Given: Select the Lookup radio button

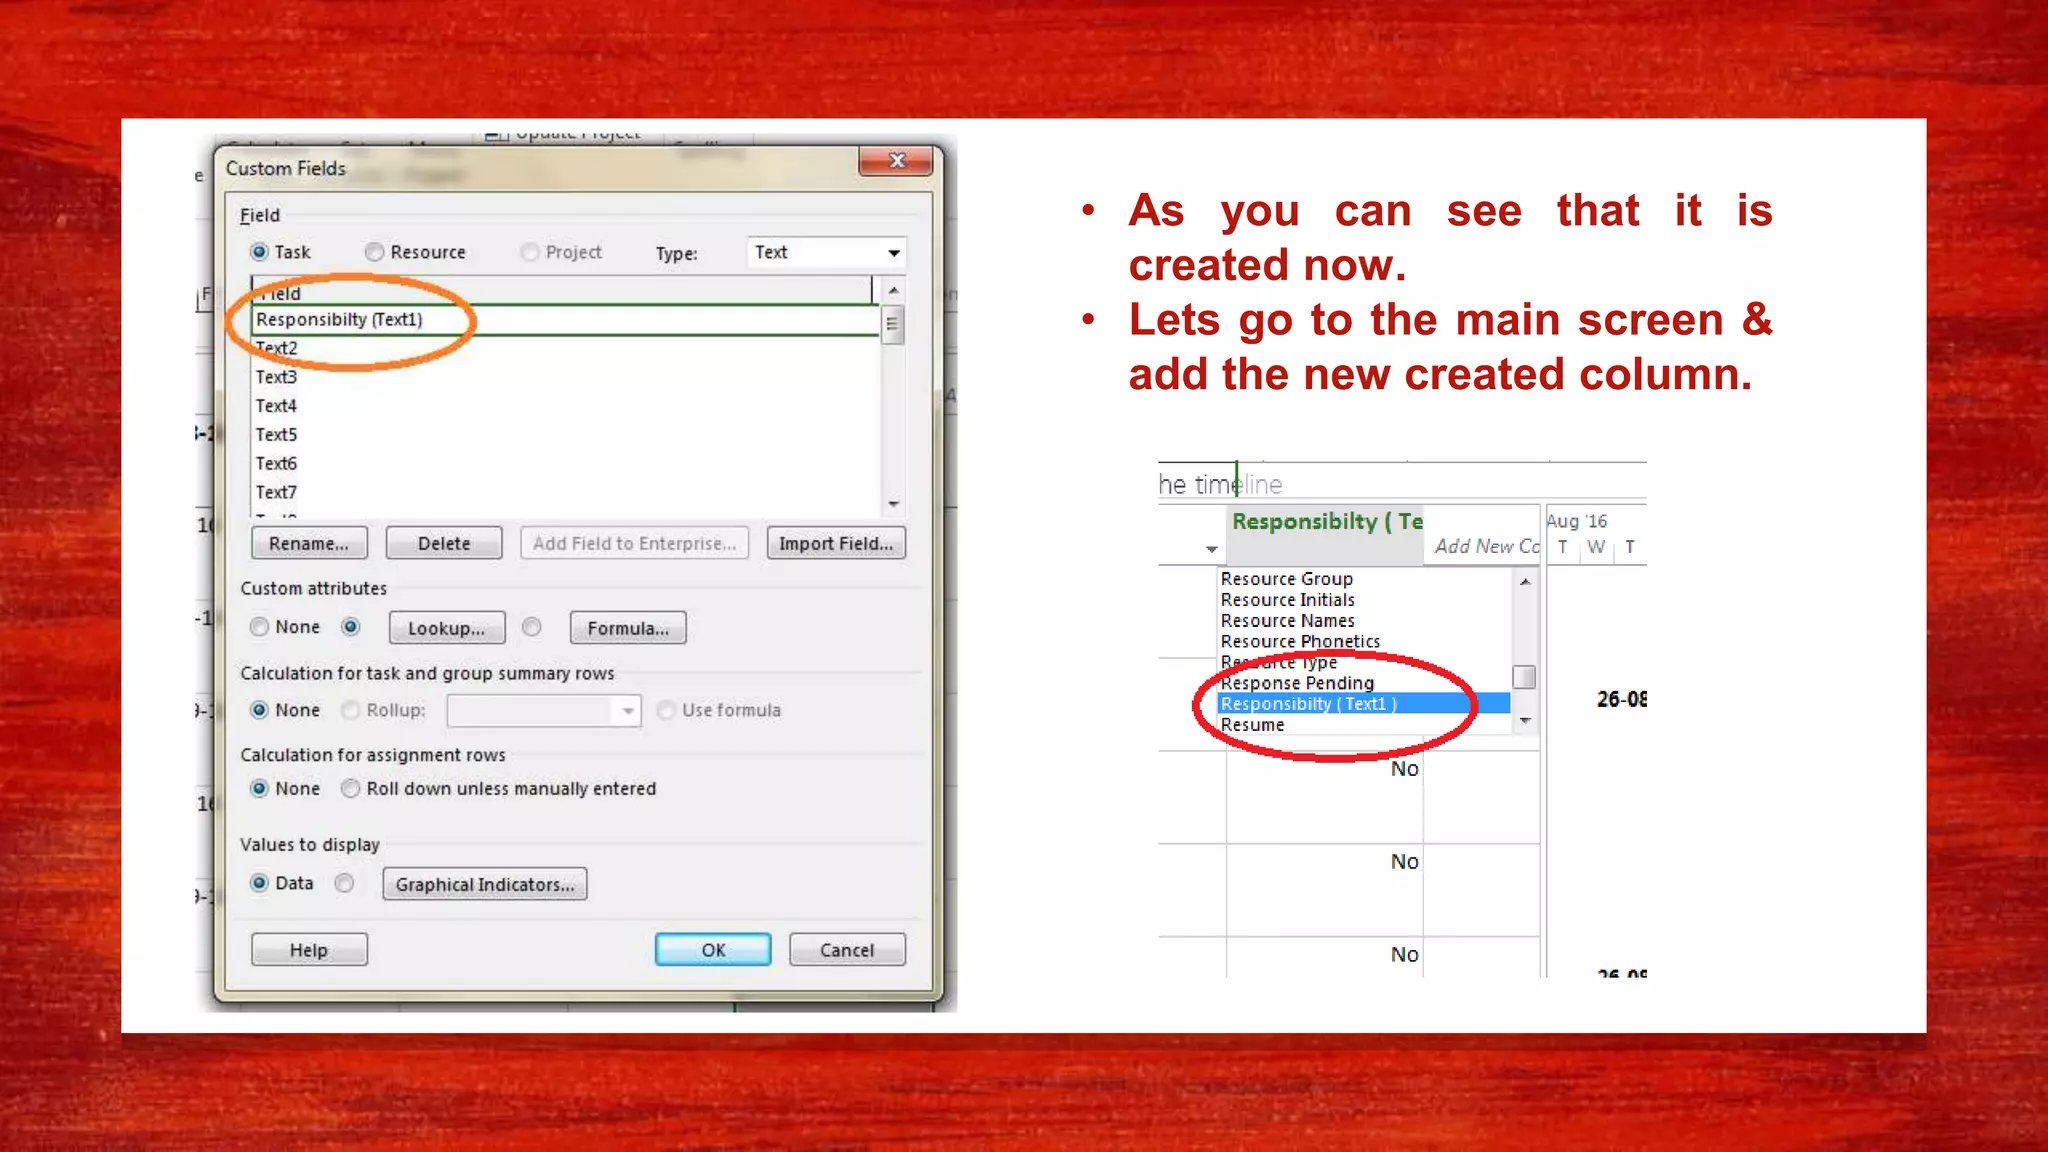Looking at the screenshot, I should (351, 627).
